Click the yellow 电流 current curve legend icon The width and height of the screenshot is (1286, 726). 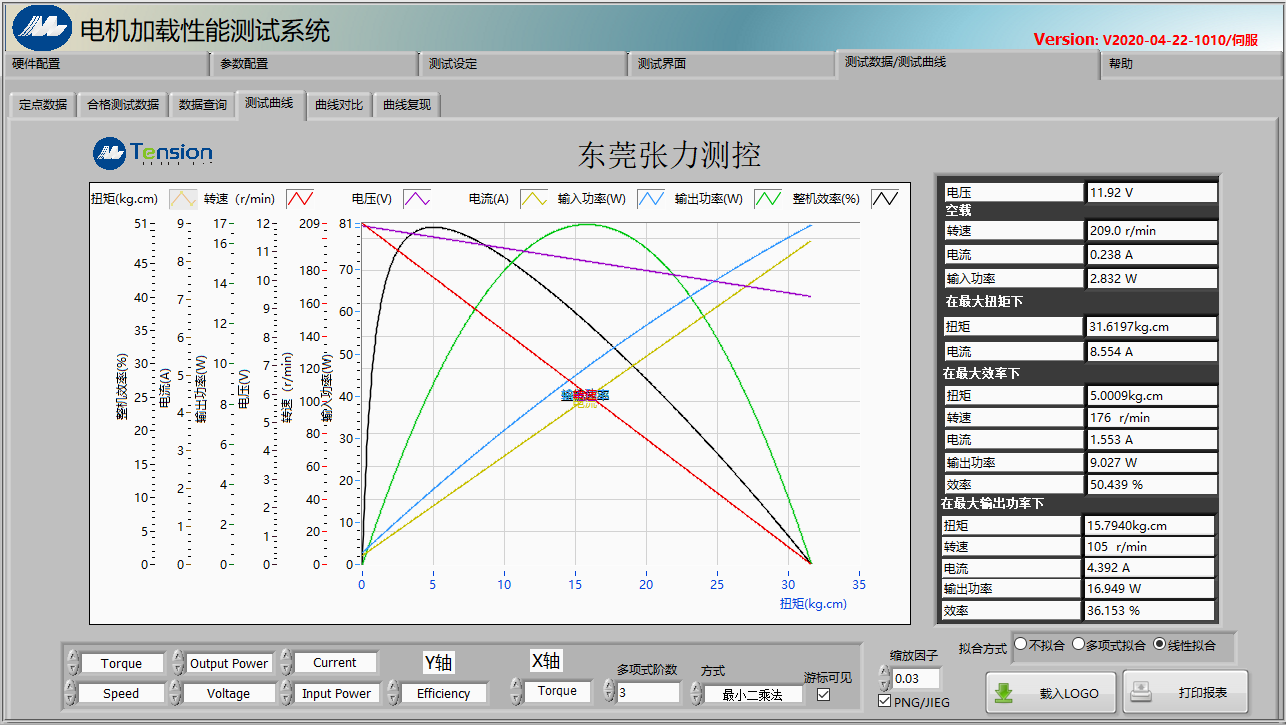click(x=534, y=198)
